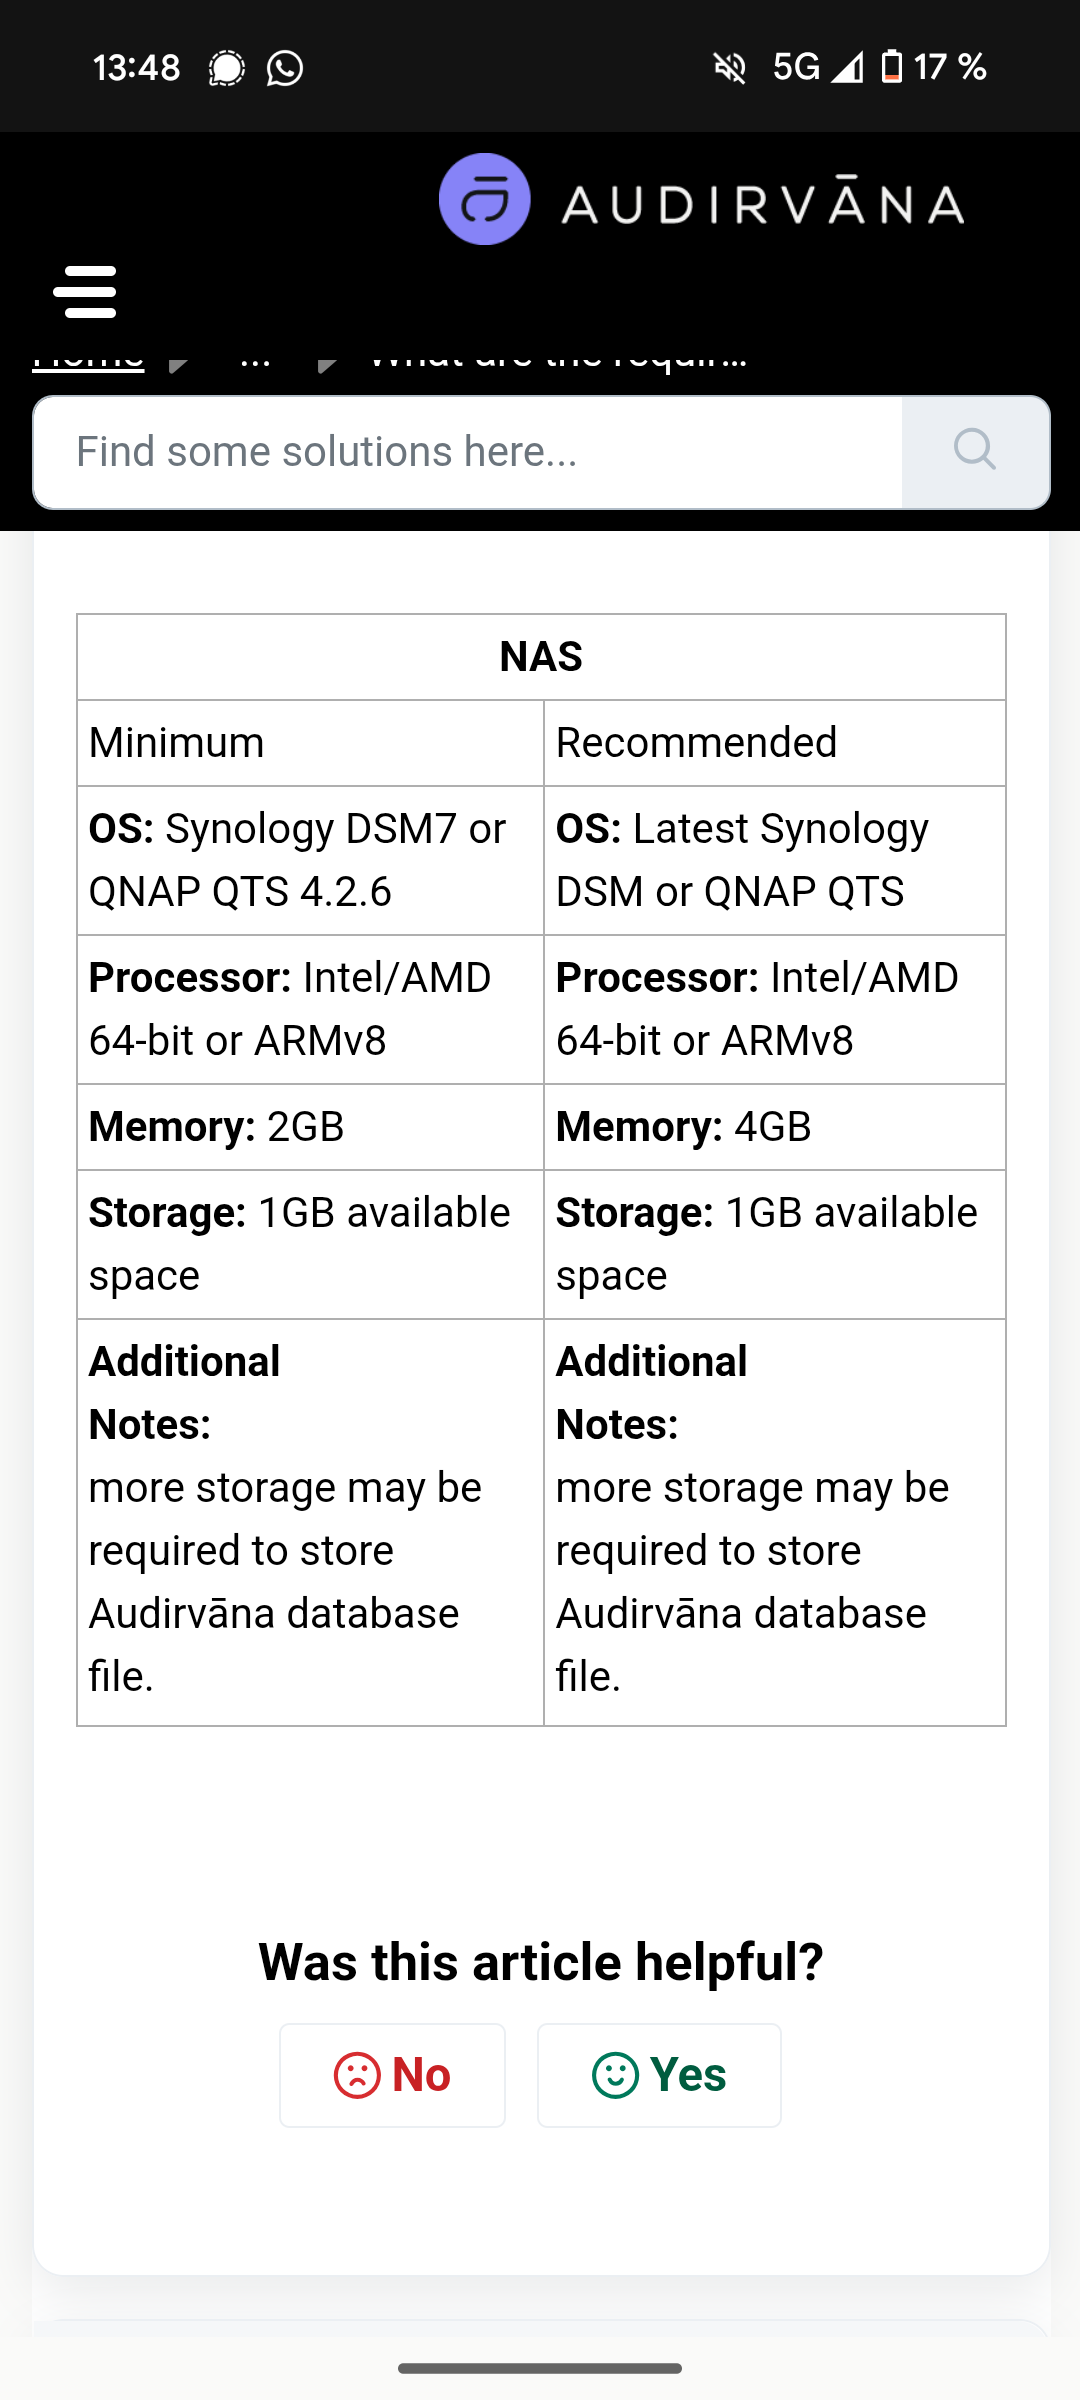
Task: Tap the Recommended column heading cell
Action: 774,743
